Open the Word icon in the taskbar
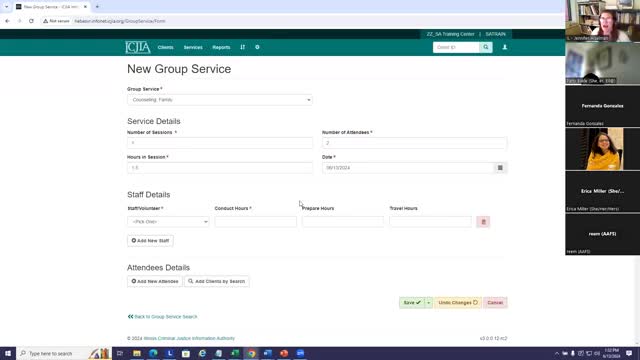This screenshot has width=640, height=360. (268, 353)
